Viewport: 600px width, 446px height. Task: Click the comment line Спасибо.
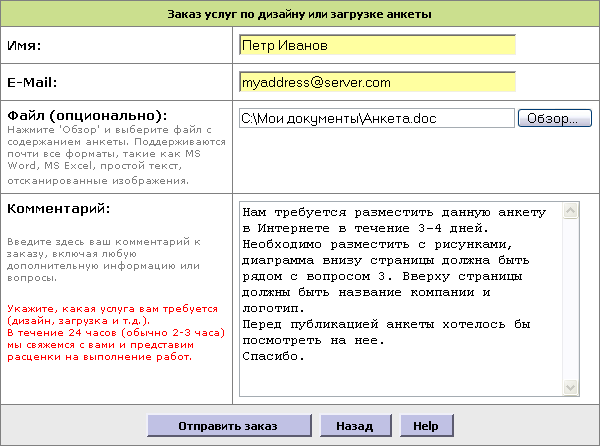click(x=274, y=356)
